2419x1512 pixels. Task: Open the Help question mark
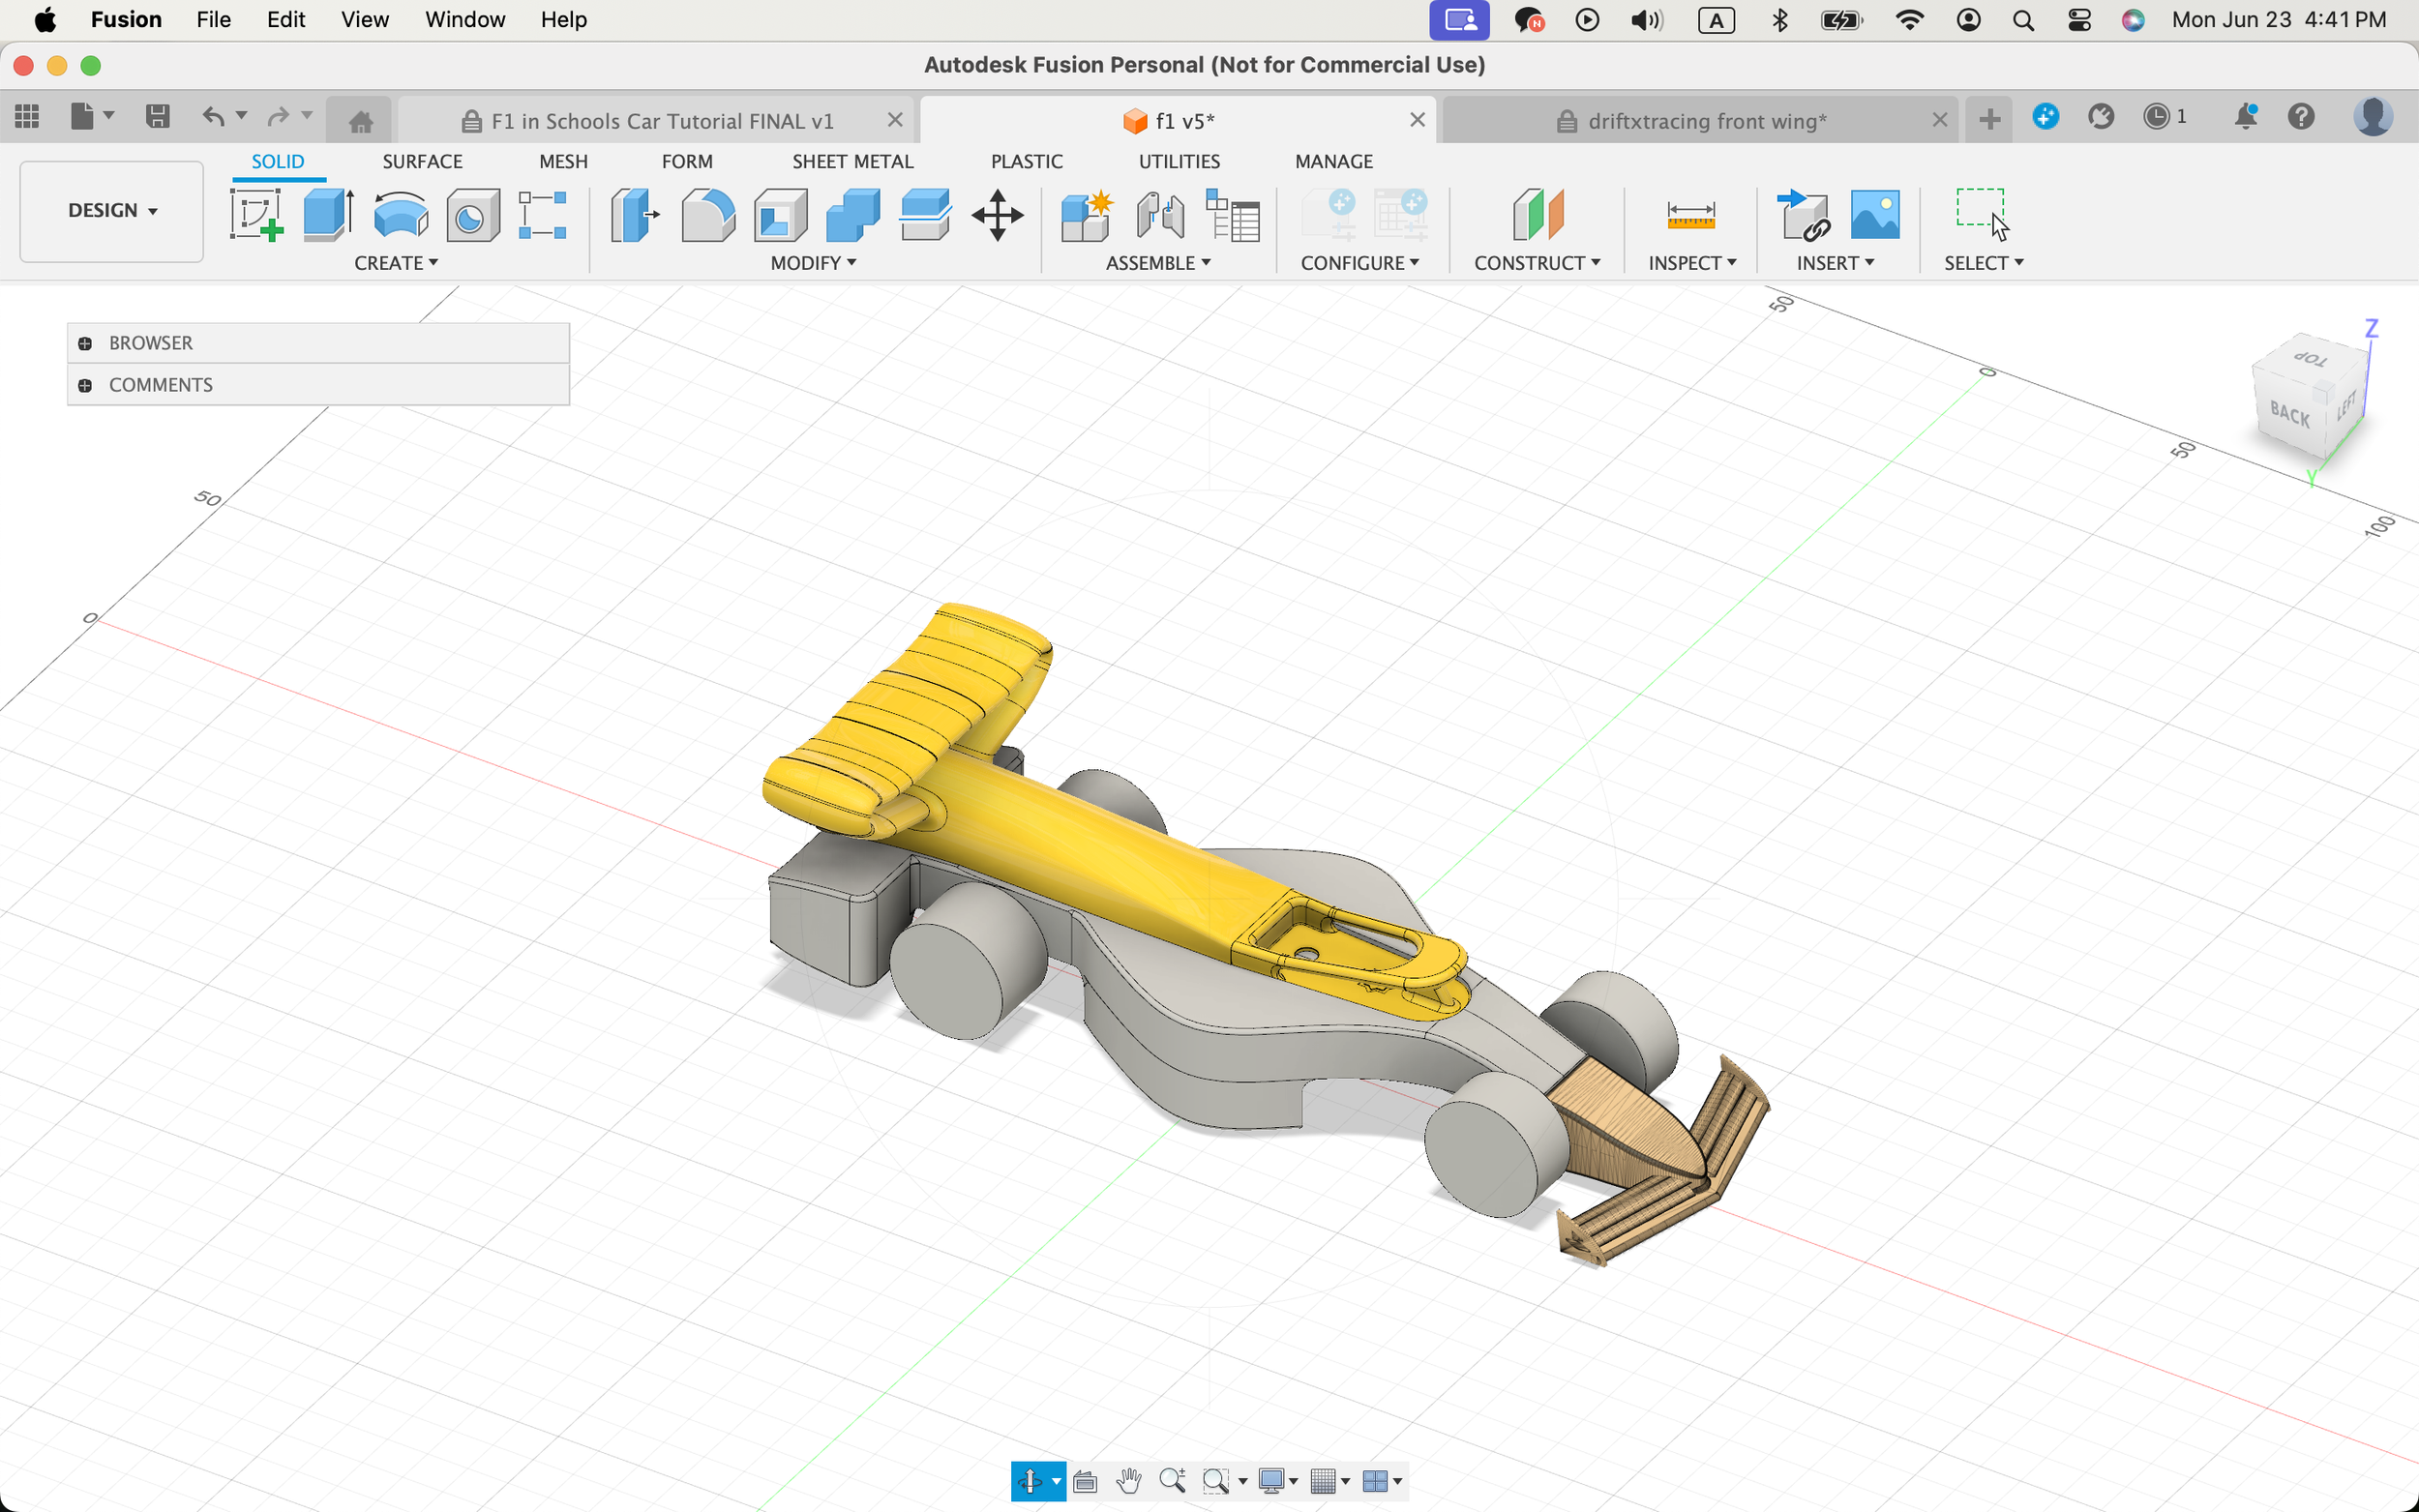coord(2301,117)
